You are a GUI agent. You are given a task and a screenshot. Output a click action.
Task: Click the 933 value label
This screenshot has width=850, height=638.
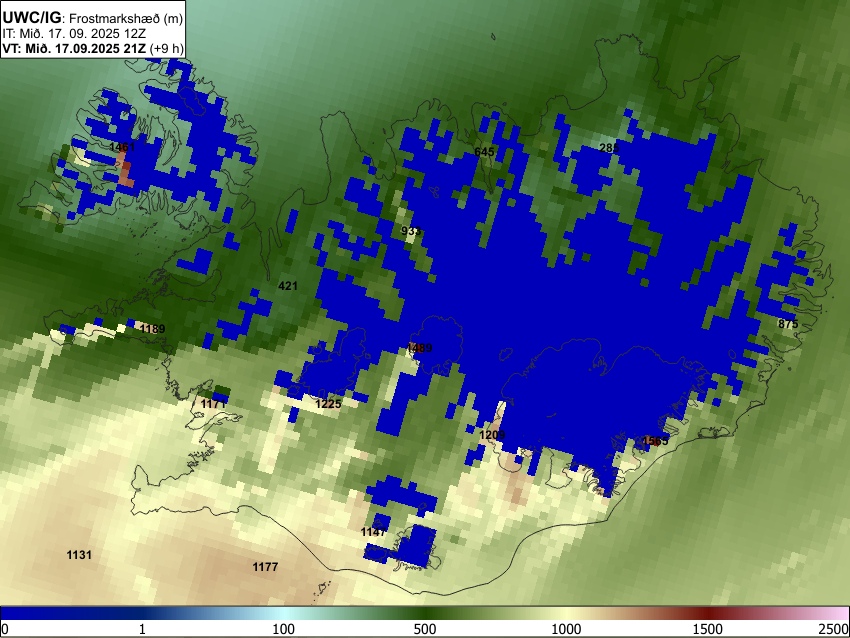click(x=410, y=231)
